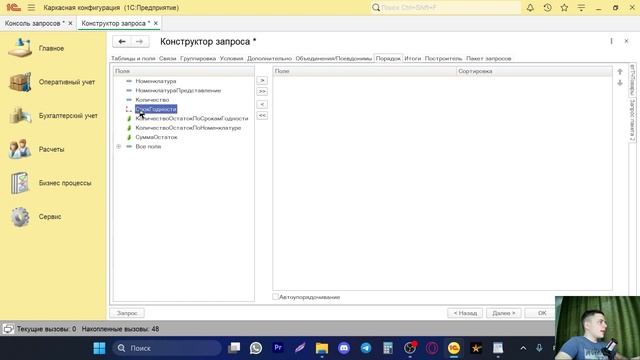Viewport: 640px width, 360px height.
Task: Open Telegram from the taskbar
Action: coord(366,348)
